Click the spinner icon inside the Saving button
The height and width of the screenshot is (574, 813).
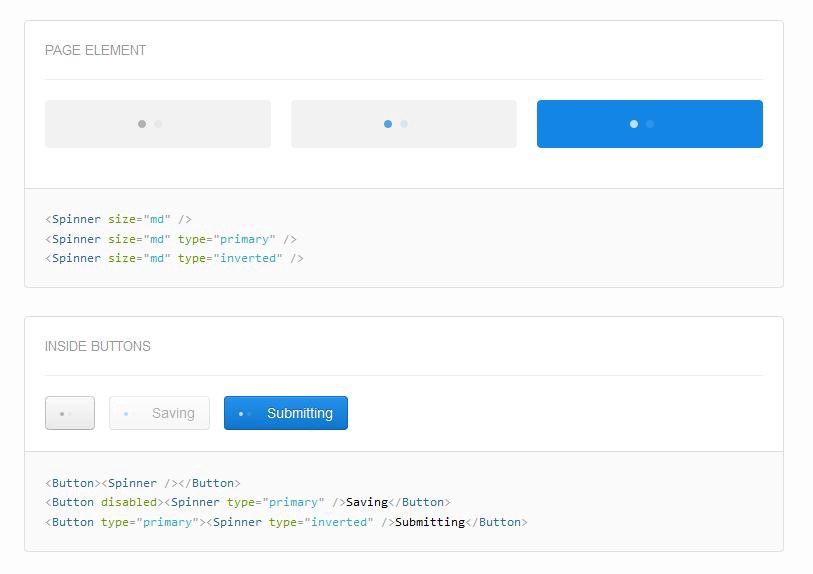pos(129,413)
